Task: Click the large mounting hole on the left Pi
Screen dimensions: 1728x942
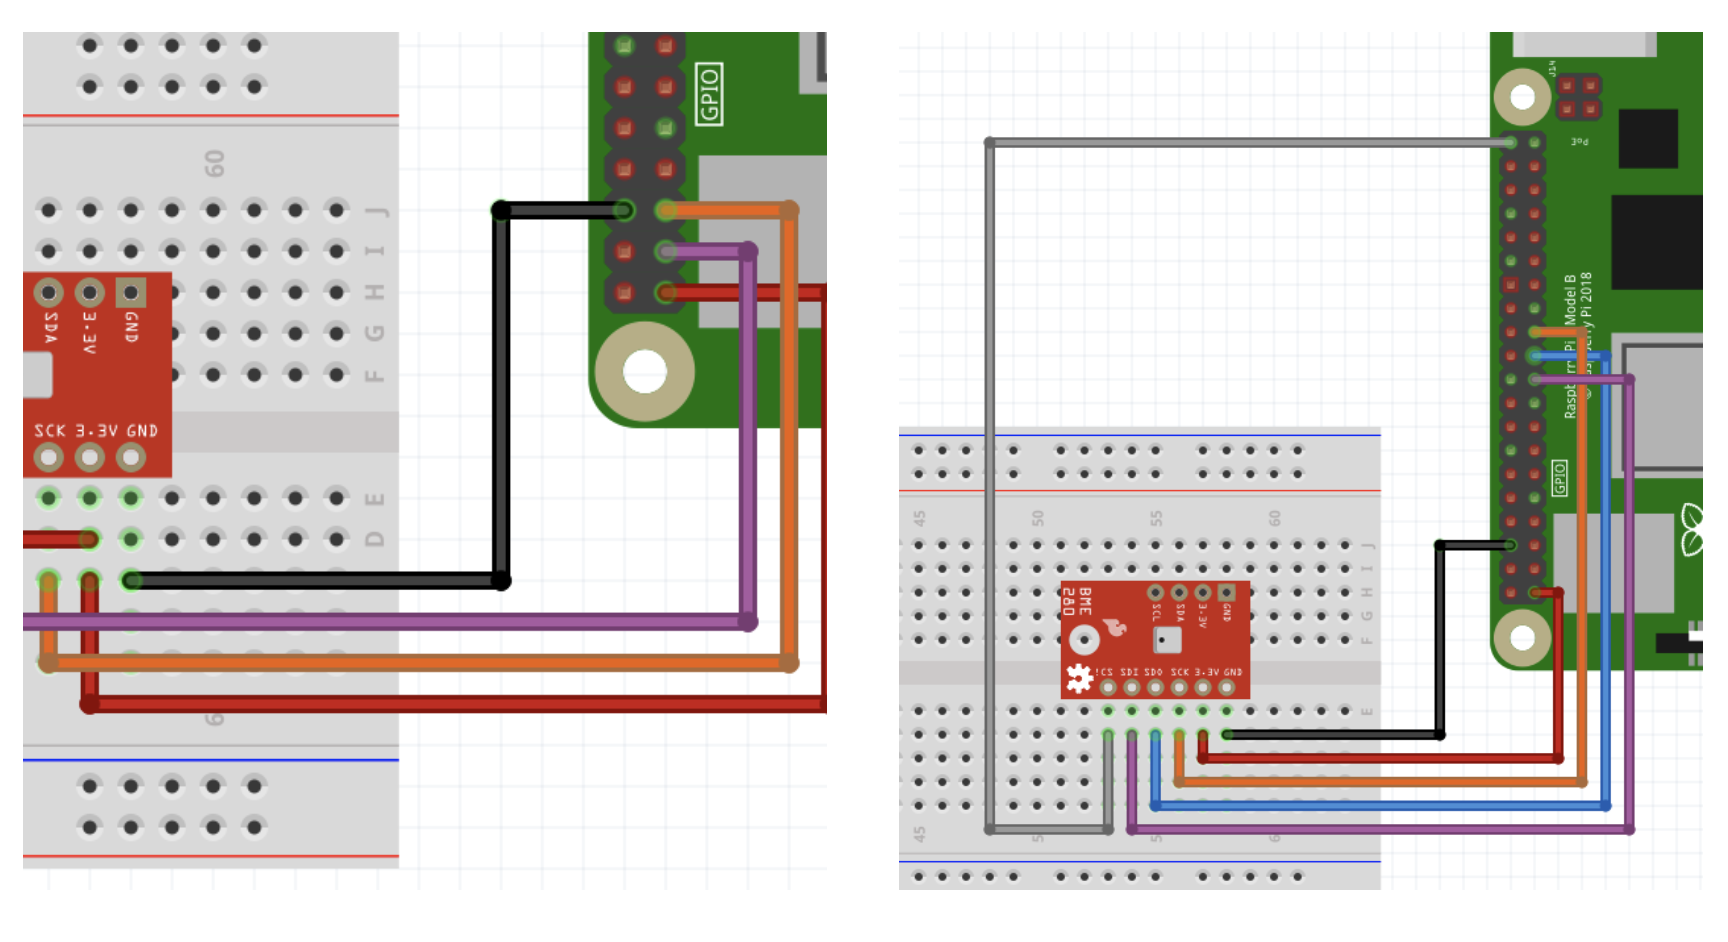Action: click(x=645, y=370)
